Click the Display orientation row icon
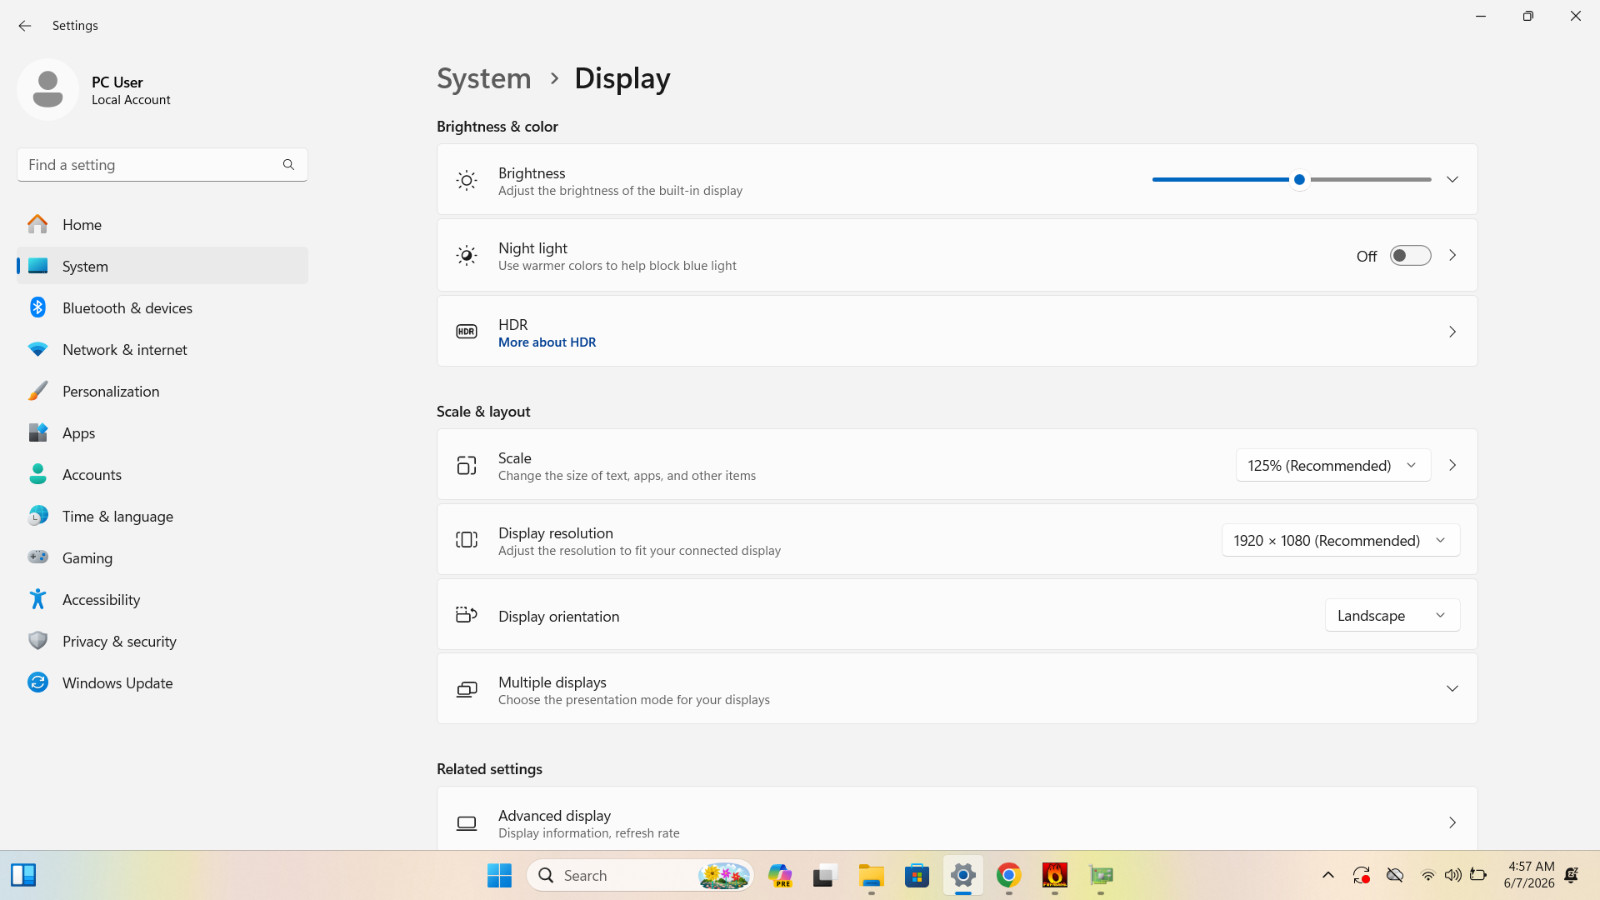The image size is (1600, 900). [467, 616]
